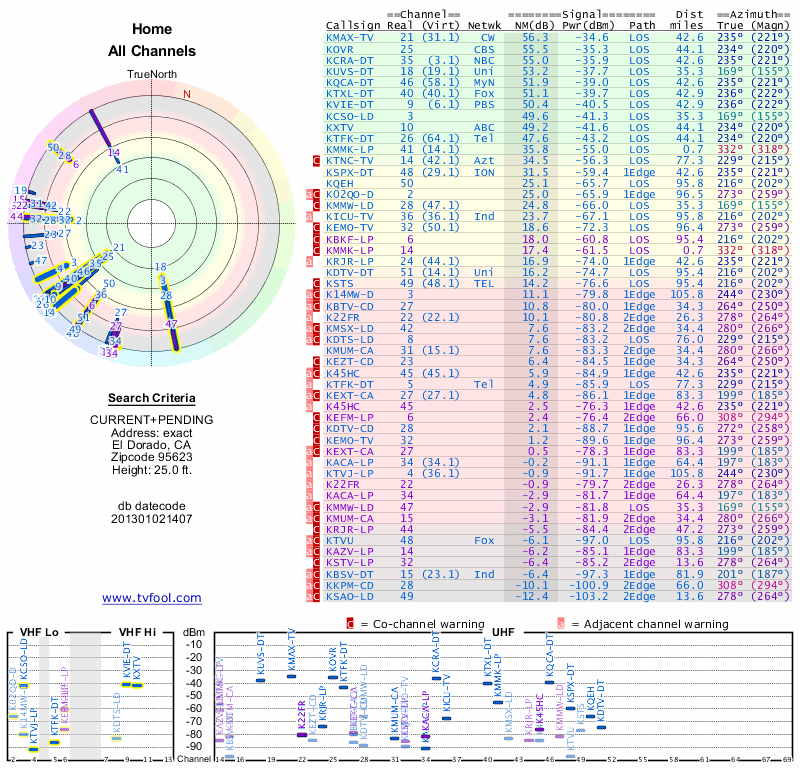This screenshot has width=800, height=768.
Task: Select the KUVS-DT callsign in the table
Action: click(350, 71)
